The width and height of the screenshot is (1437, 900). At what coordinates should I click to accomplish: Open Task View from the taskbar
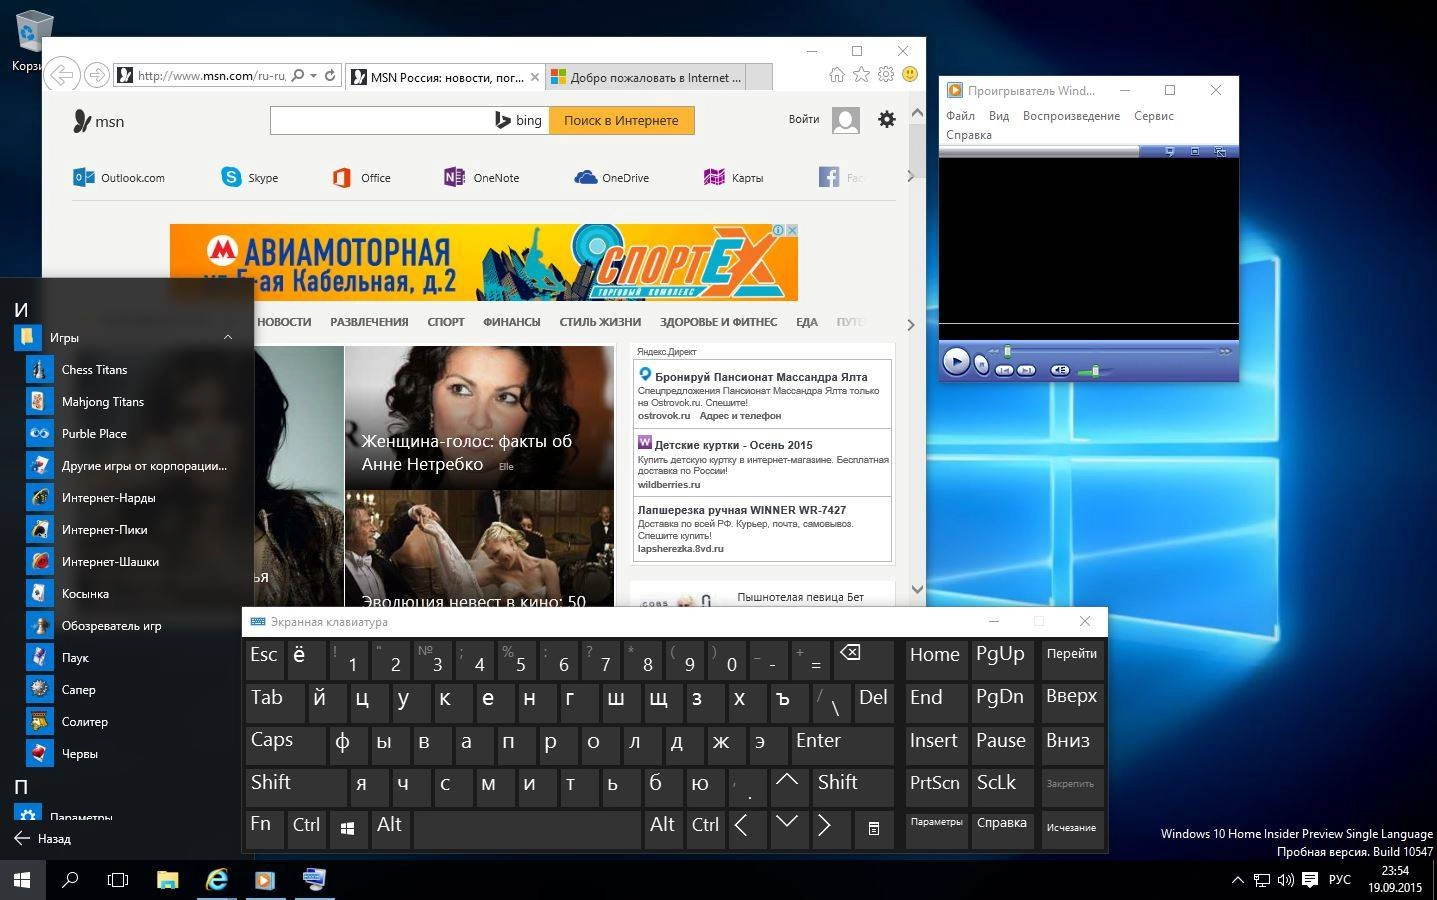tap(118, 880)
